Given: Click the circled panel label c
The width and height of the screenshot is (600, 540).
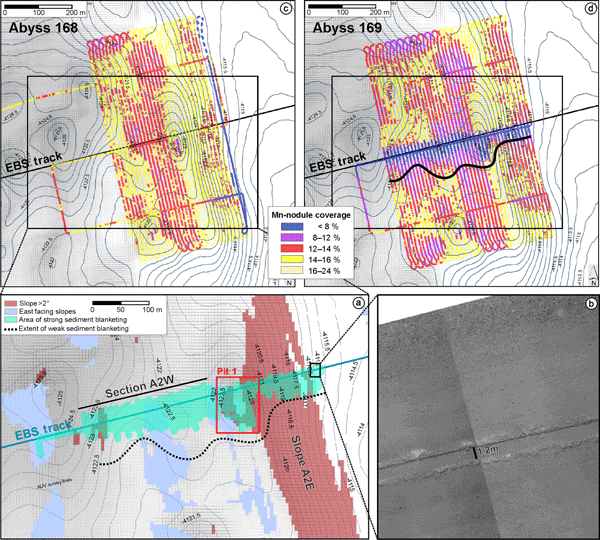Looking at the screenshot, I should pos(287,10).
